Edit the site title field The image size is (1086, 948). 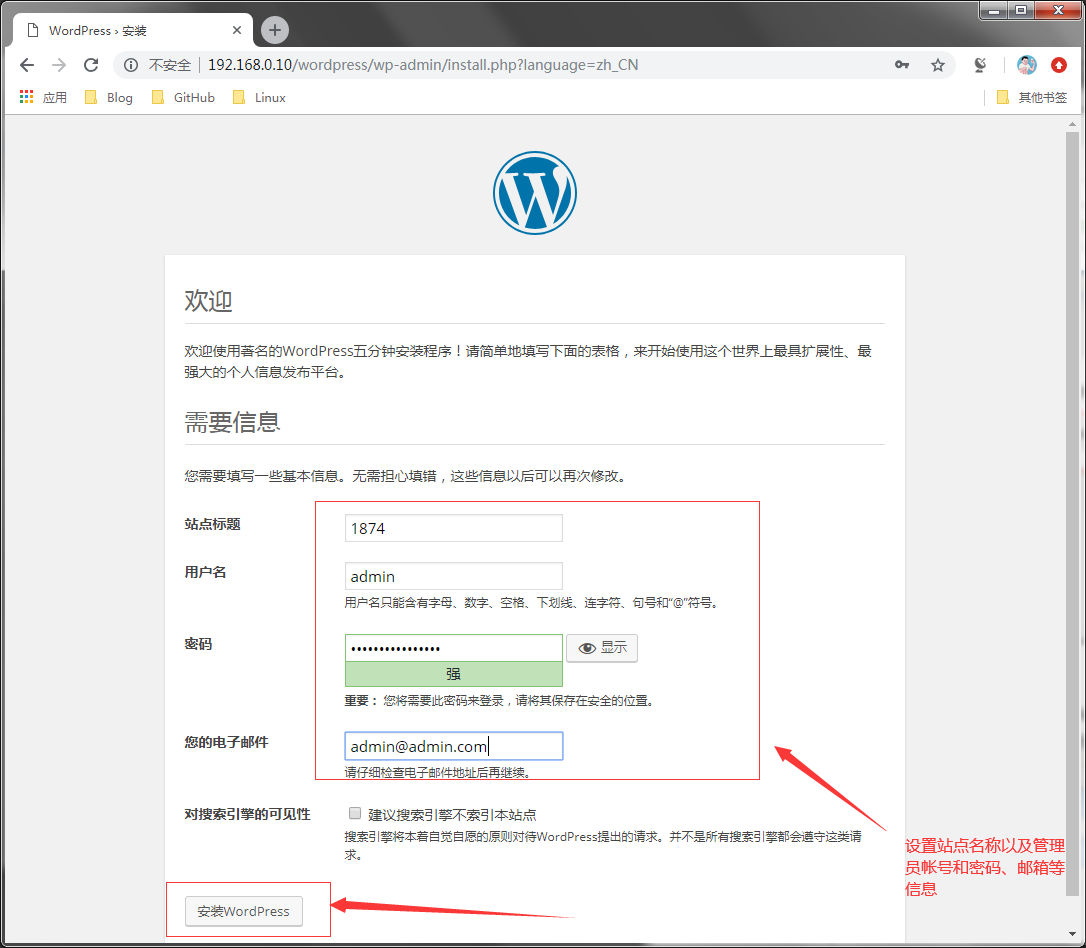pos(454,528)
